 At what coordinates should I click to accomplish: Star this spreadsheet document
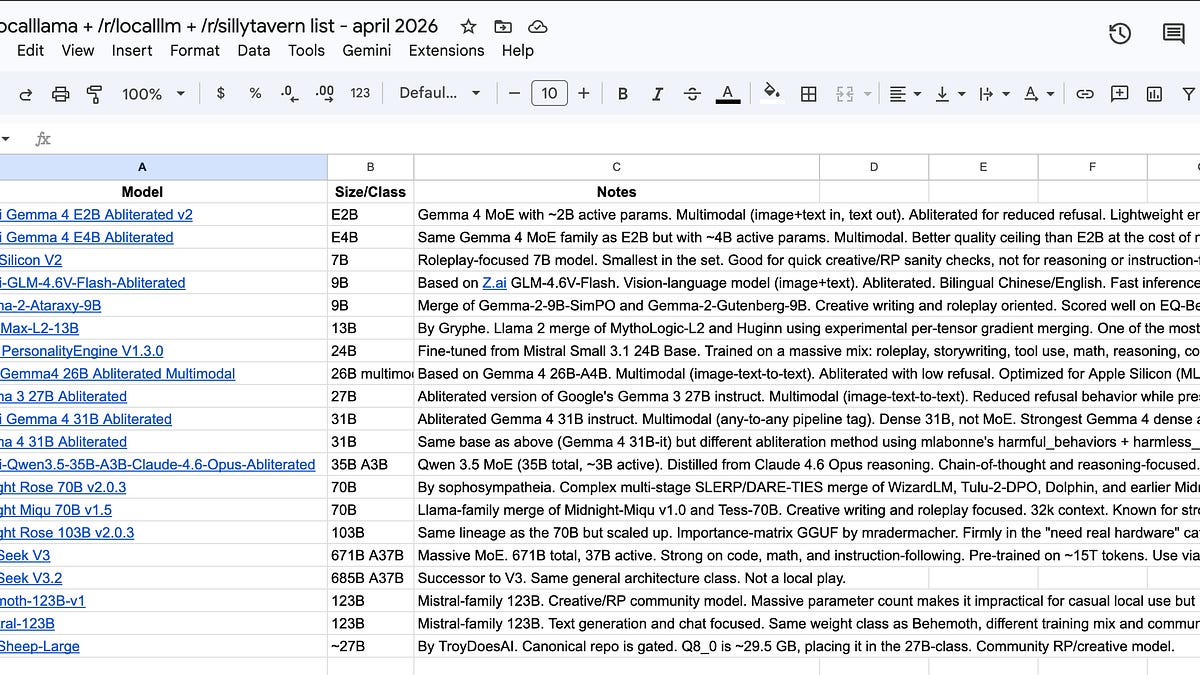click(x=468, y=26)
